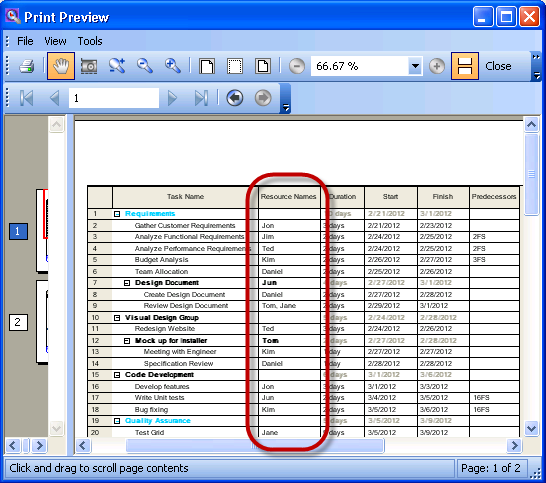
Task: Click the Resource Names column header
Action: click(289, 197)
